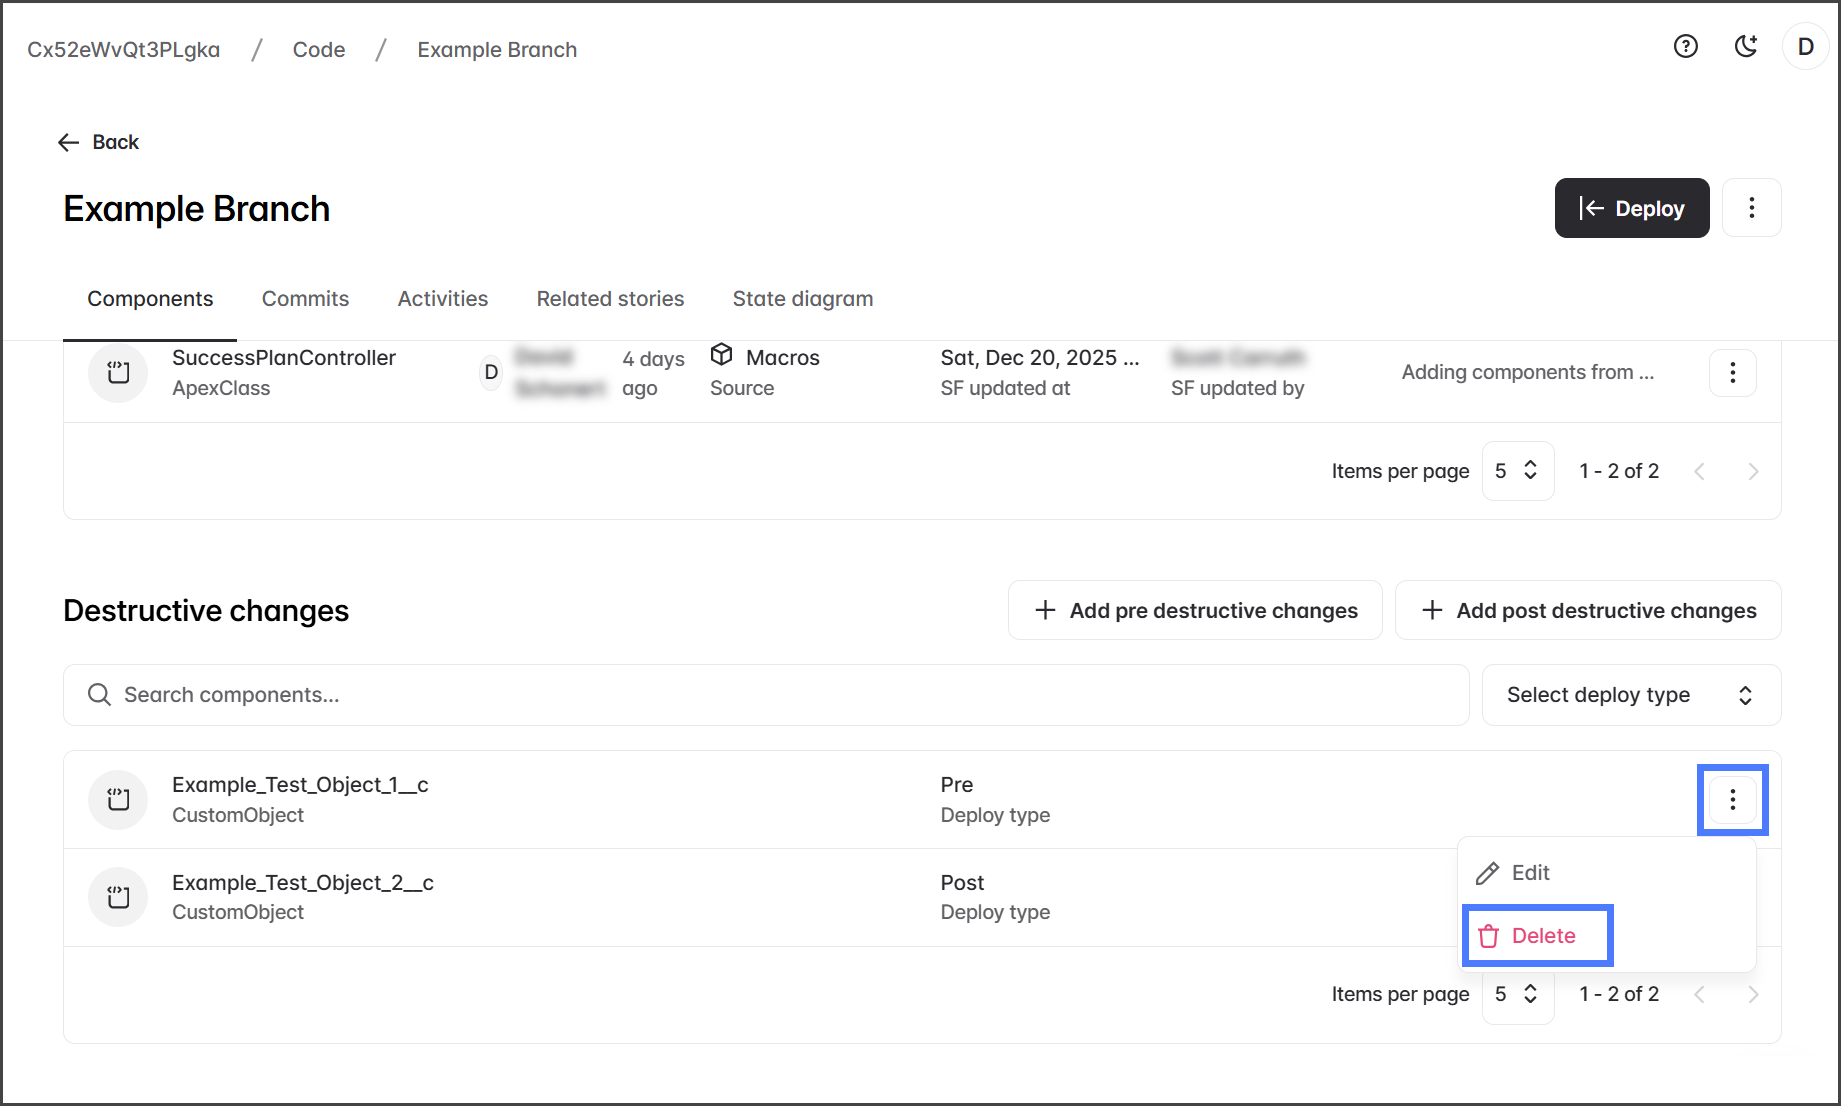Viewport: 1841px width, 1106px height.
Task: Click the SuccessPlanController component icon
Action: pos(119,373)
